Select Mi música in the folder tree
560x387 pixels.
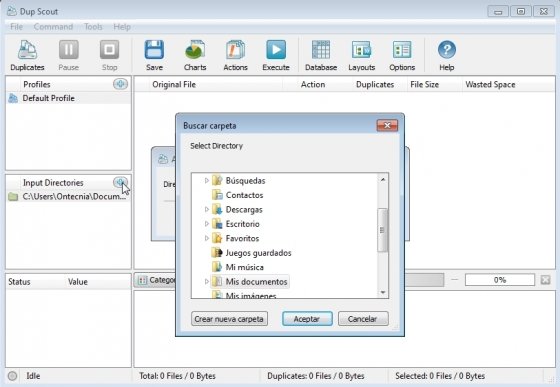245,267
